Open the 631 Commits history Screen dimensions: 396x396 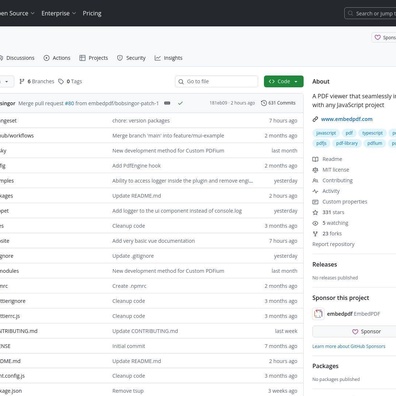tap(278, 103)
